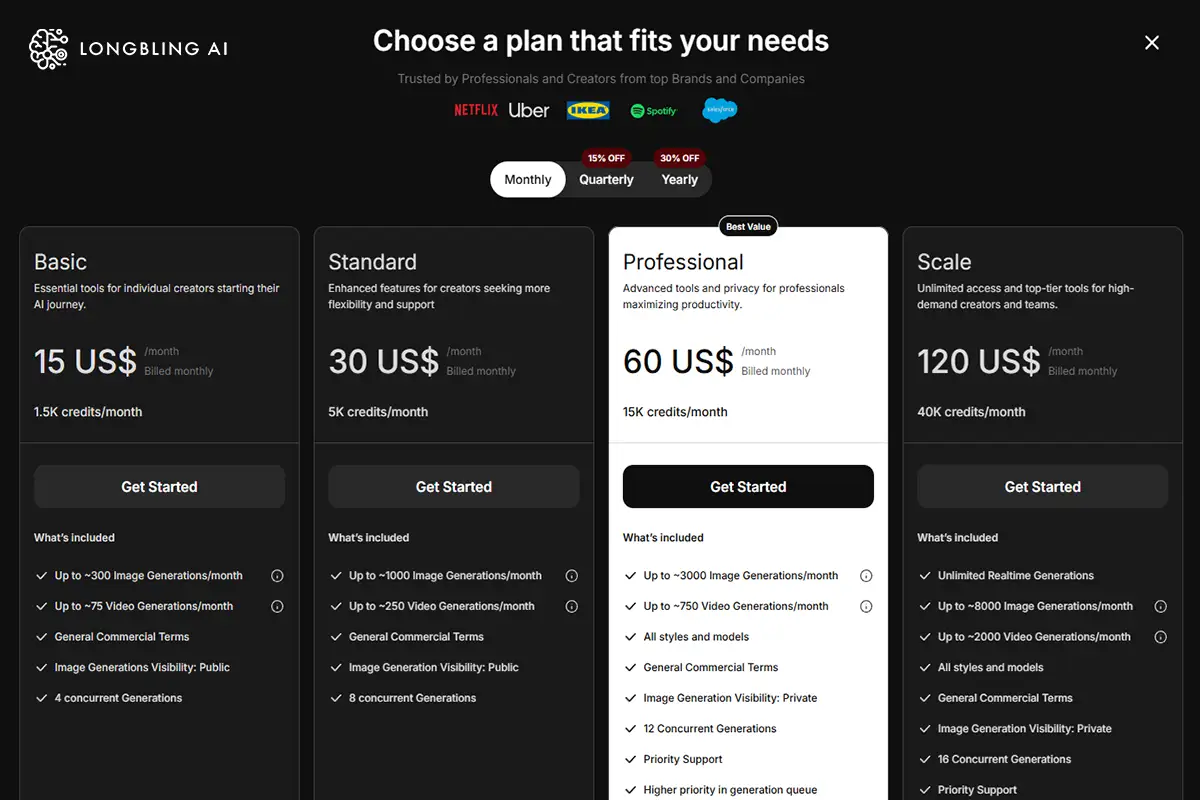
Task: Get Started with the Scale plan
Action: coord(1043,487)
